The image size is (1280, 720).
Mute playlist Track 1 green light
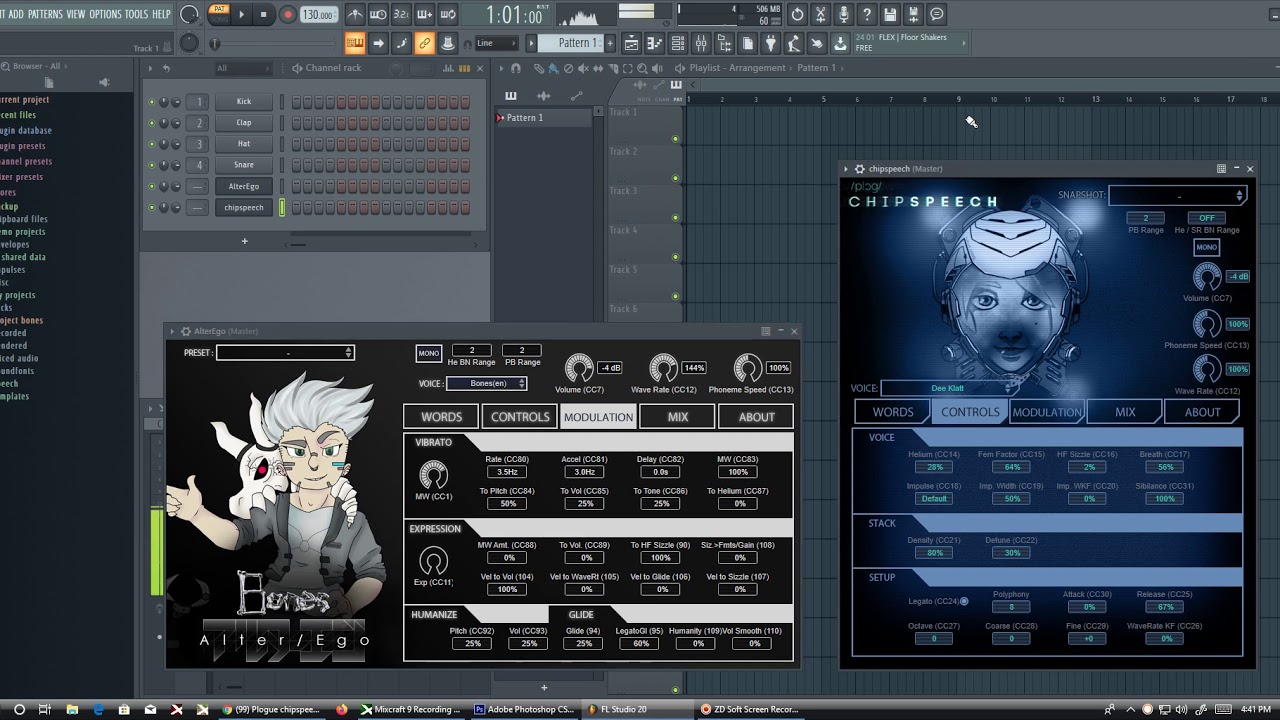pyautogui.click(x=675, y=139)
